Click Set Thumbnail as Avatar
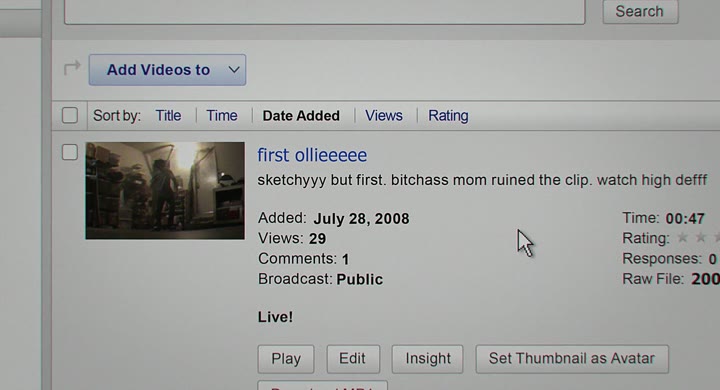Image resolution: width=720 pixels, height=390 pixels. coord(572,359)
